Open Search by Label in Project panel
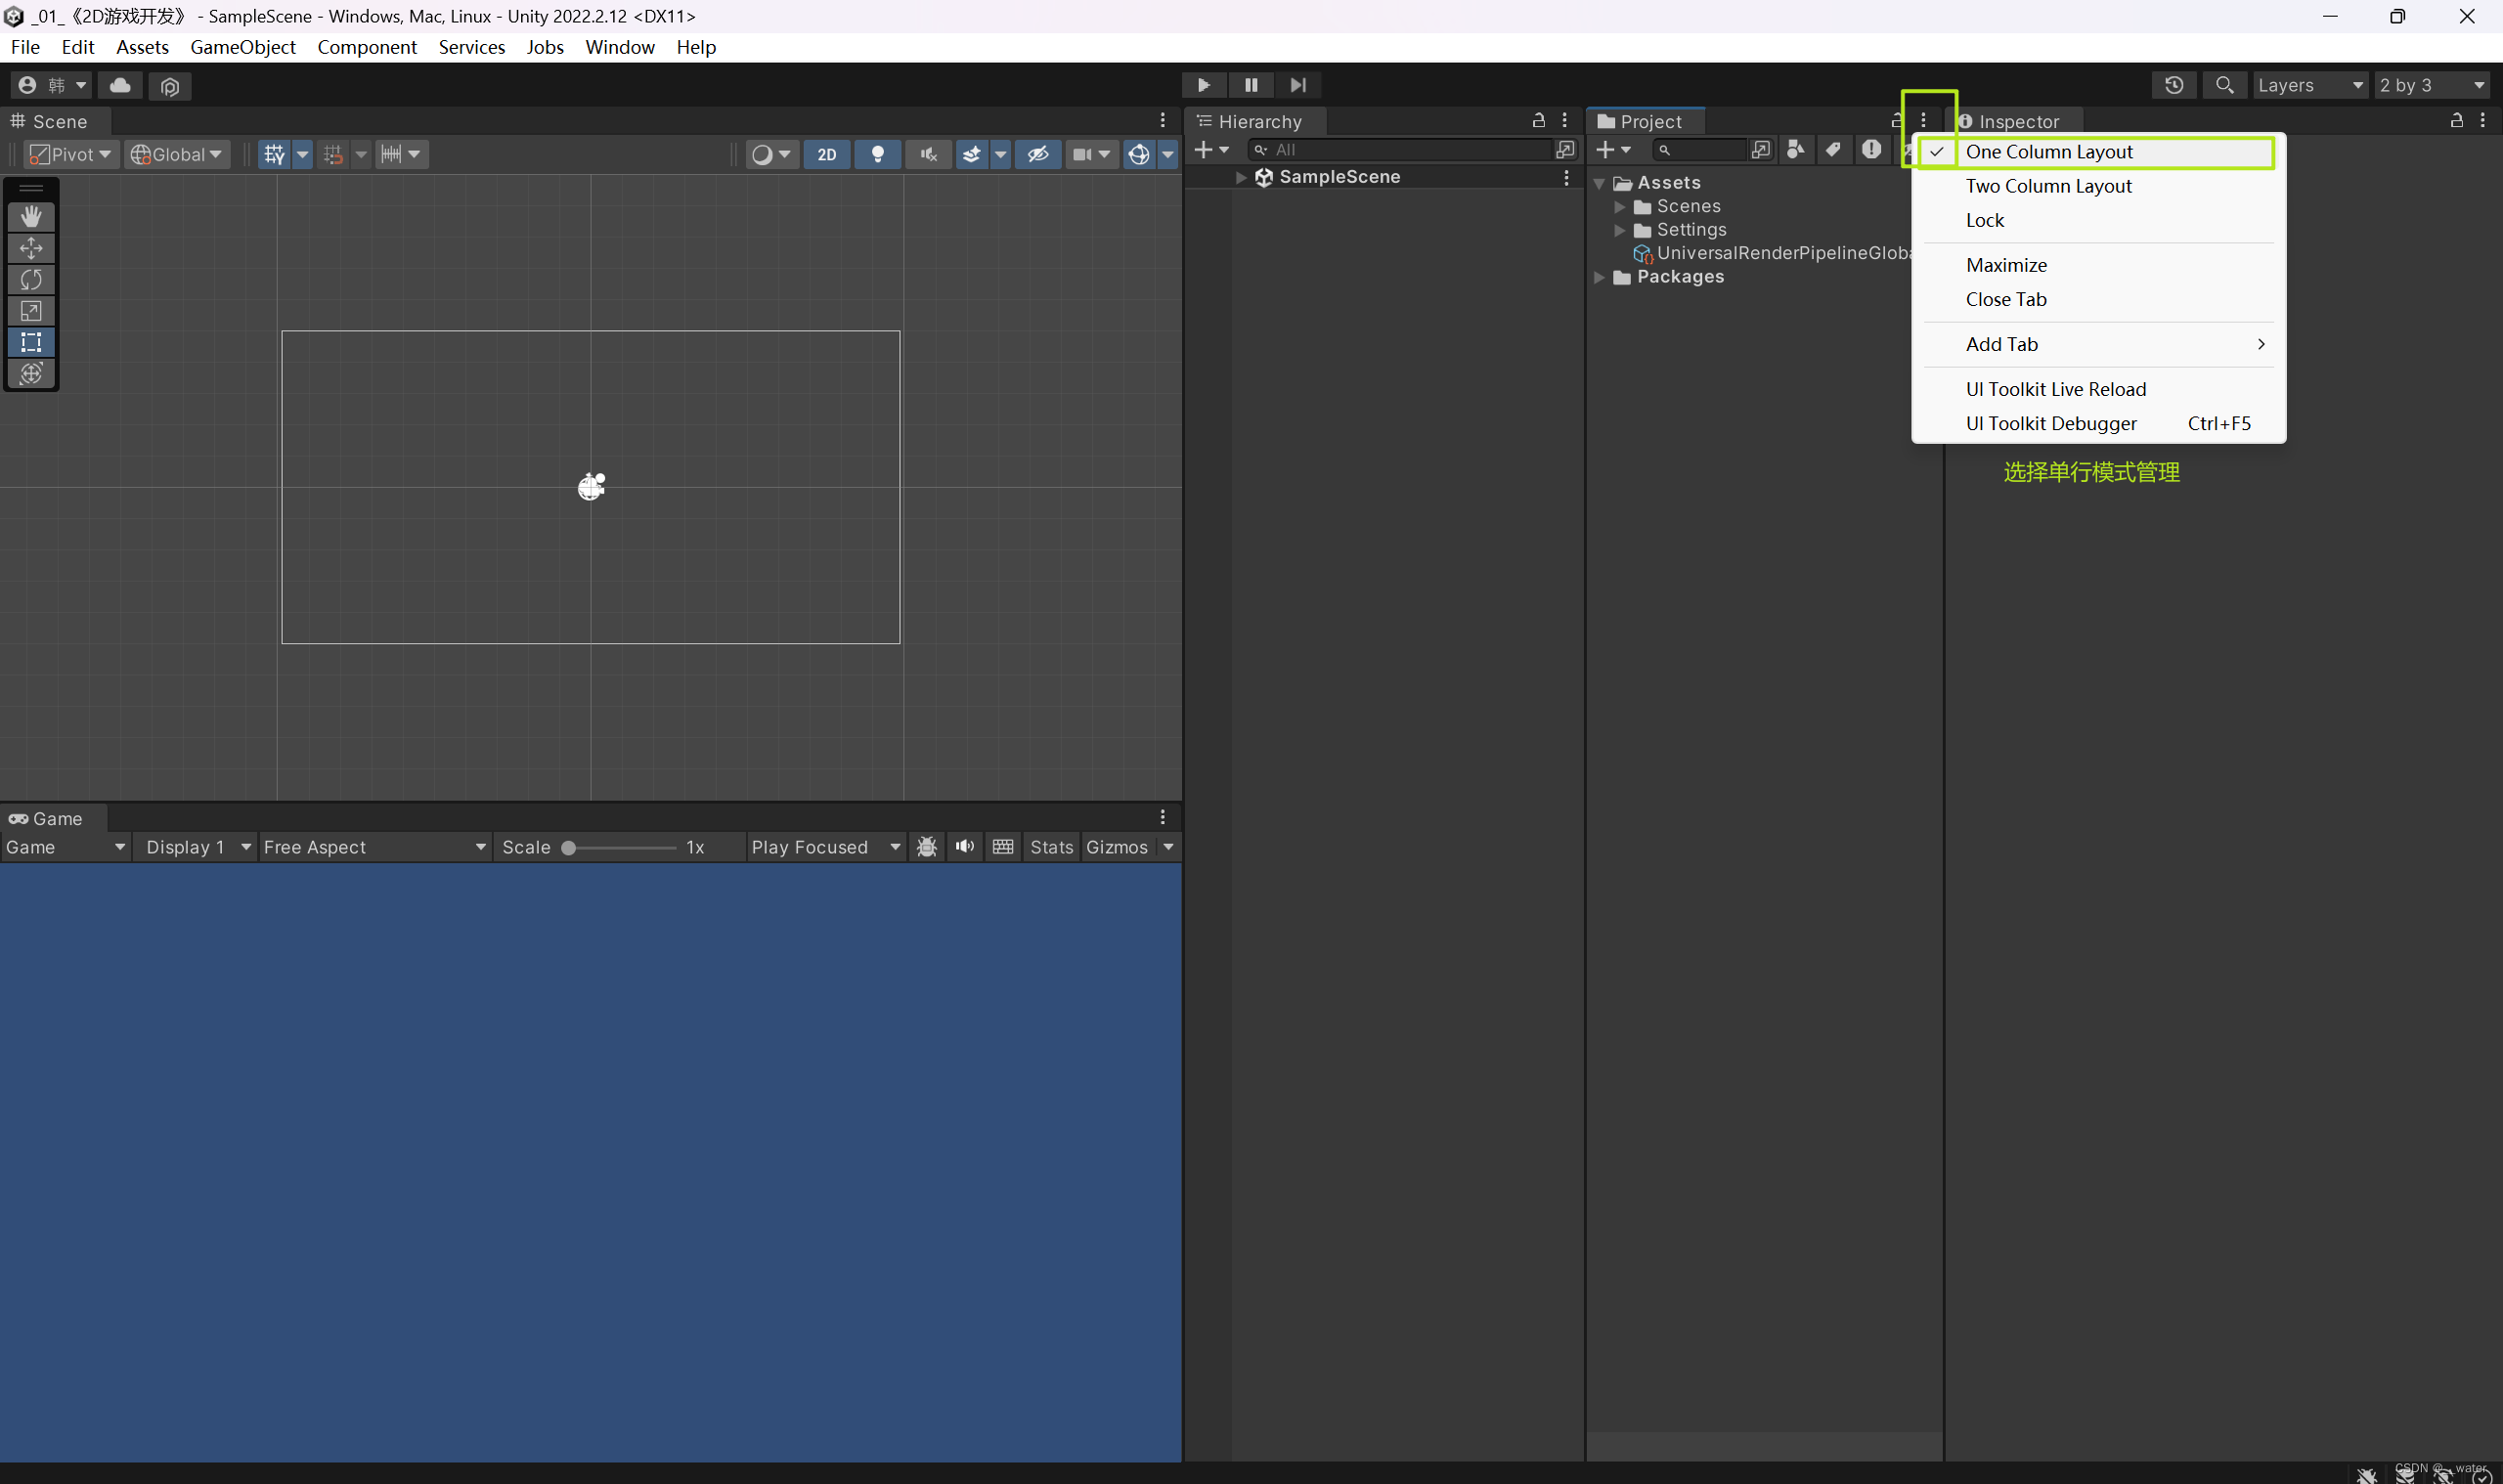 (x=1833, y=149)
